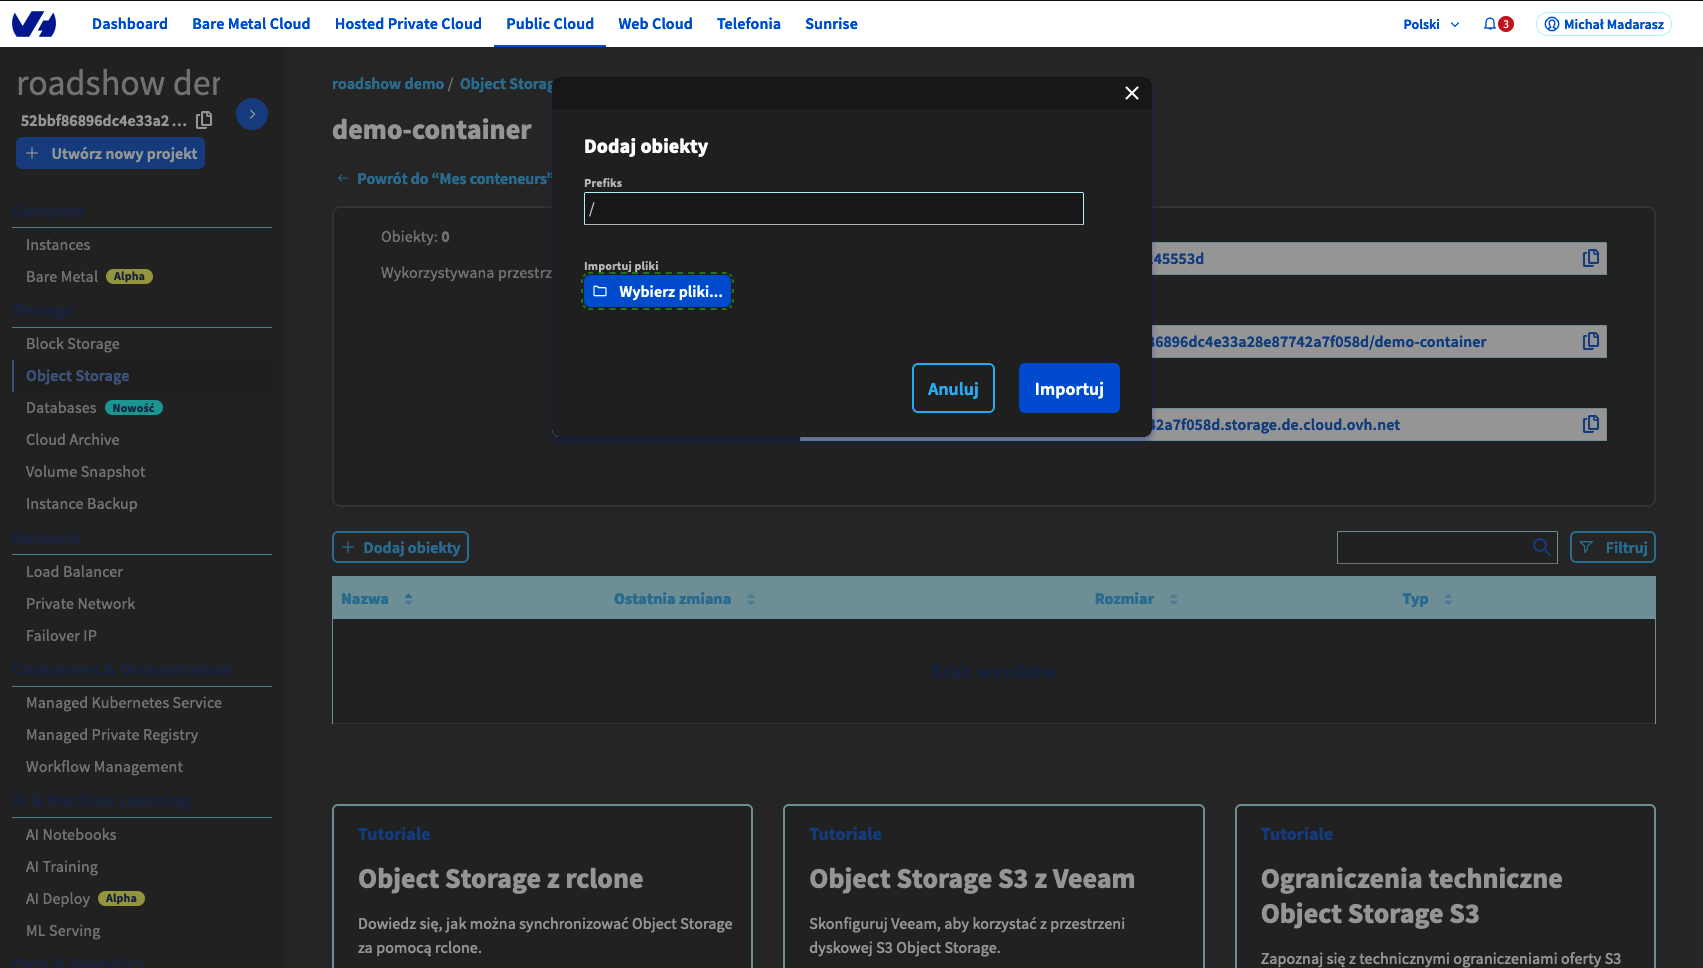The image size is (1703, 968).
Task: Click the search magnifier icon
Action: pos(1542,547)
